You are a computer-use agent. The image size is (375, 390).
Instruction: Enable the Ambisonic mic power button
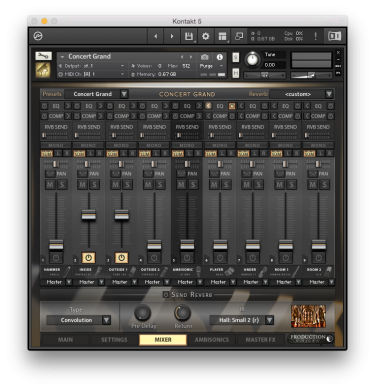[x=187, y=257]
